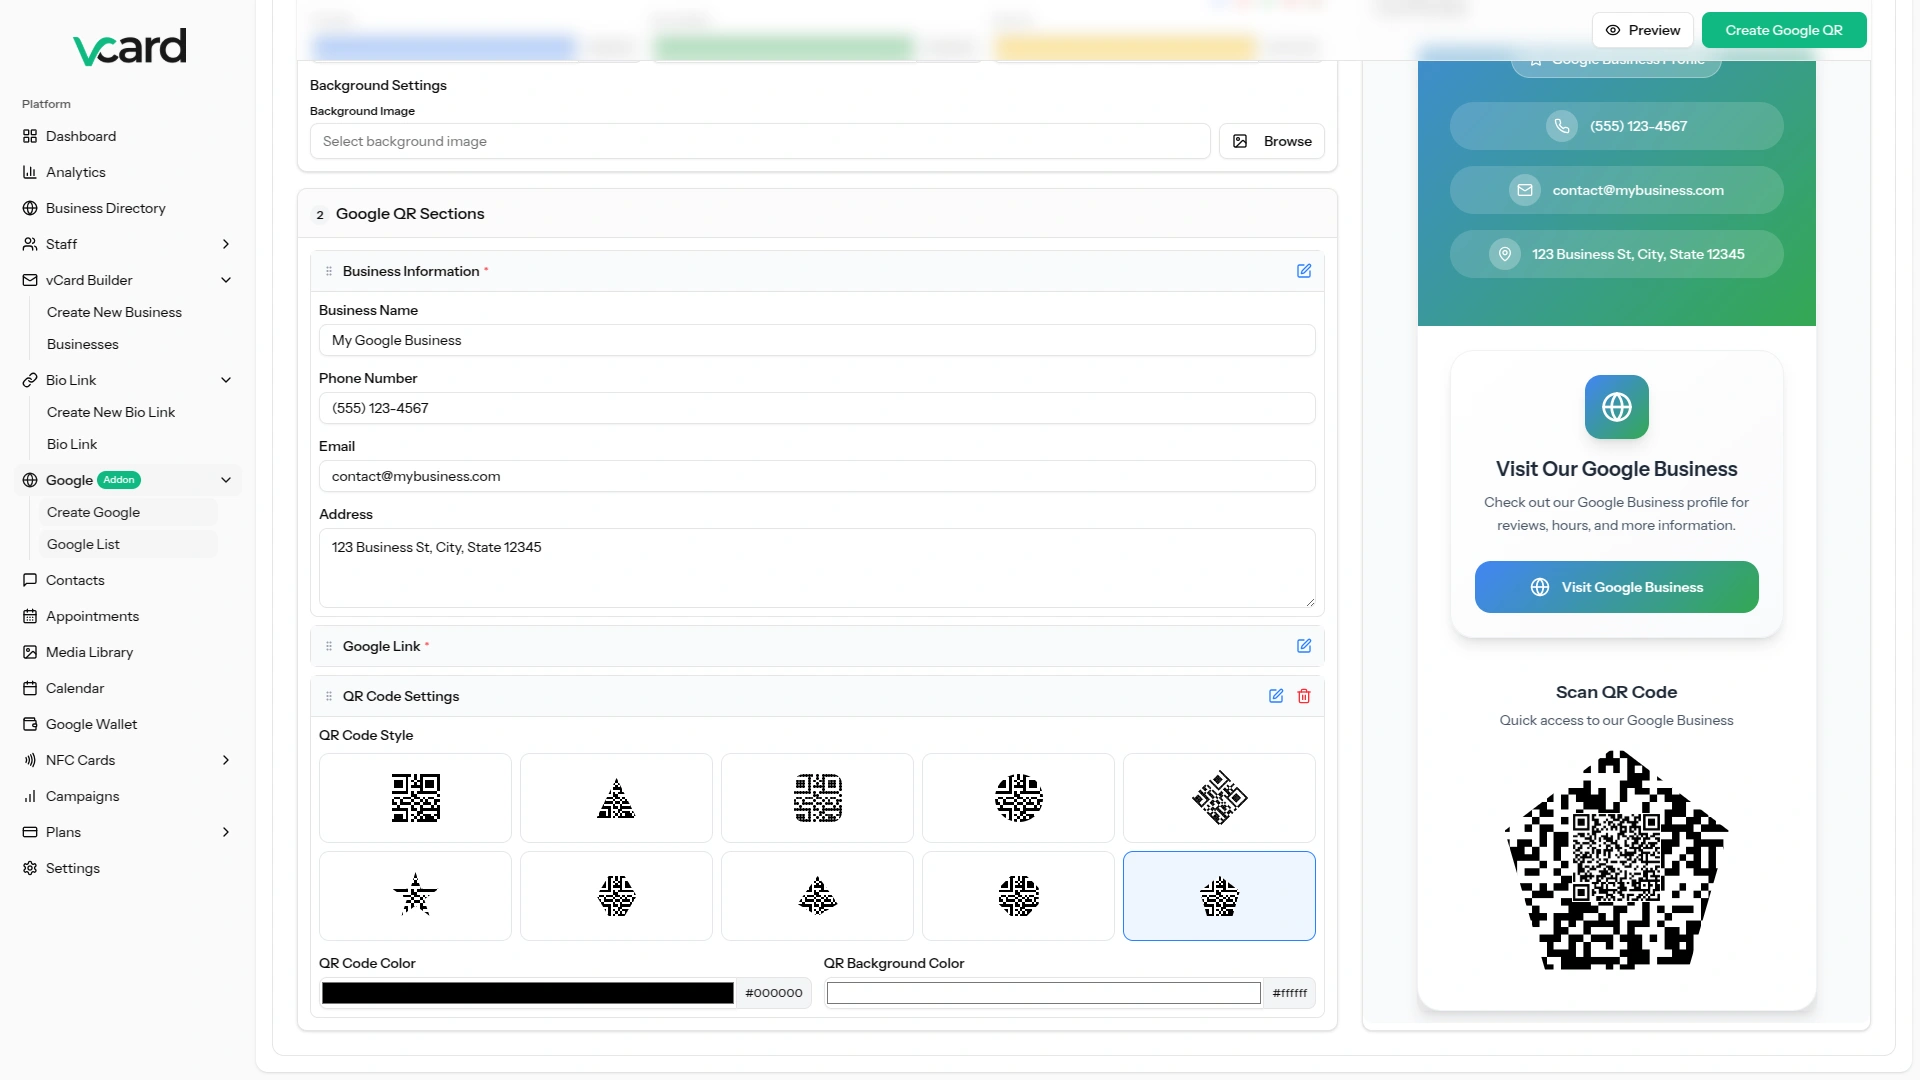Choose the diamond-shaped QR code style
The image size is (1920, 1080).
[x=1219, y=798]
